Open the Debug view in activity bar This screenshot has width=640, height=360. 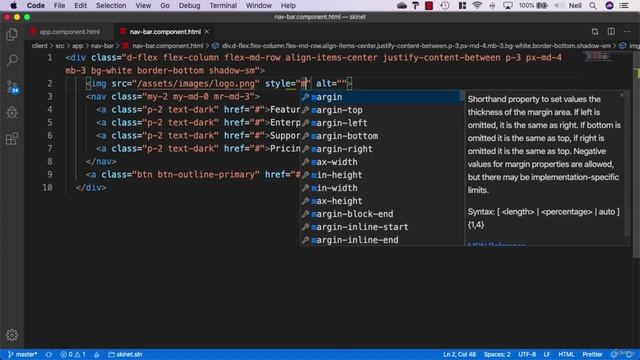coord(12,113)
